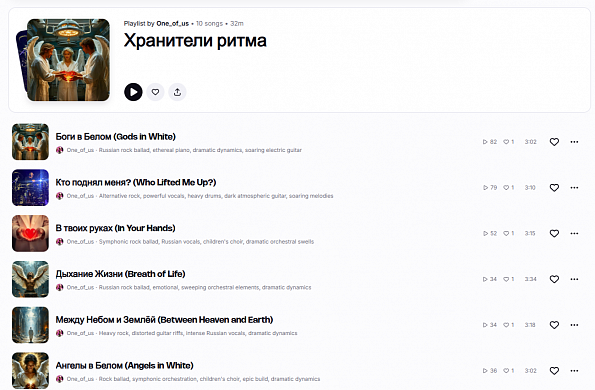This screenshot has height=390, width=595.
Task: Open song title Кто поднял меня? (Who Lifted Me Up?)
Action: (x=136, y=182)
